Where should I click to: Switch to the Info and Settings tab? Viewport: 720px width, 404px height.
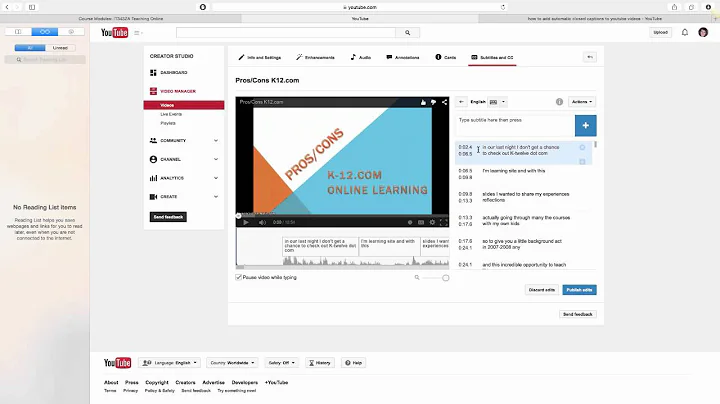tap(259, 57)
